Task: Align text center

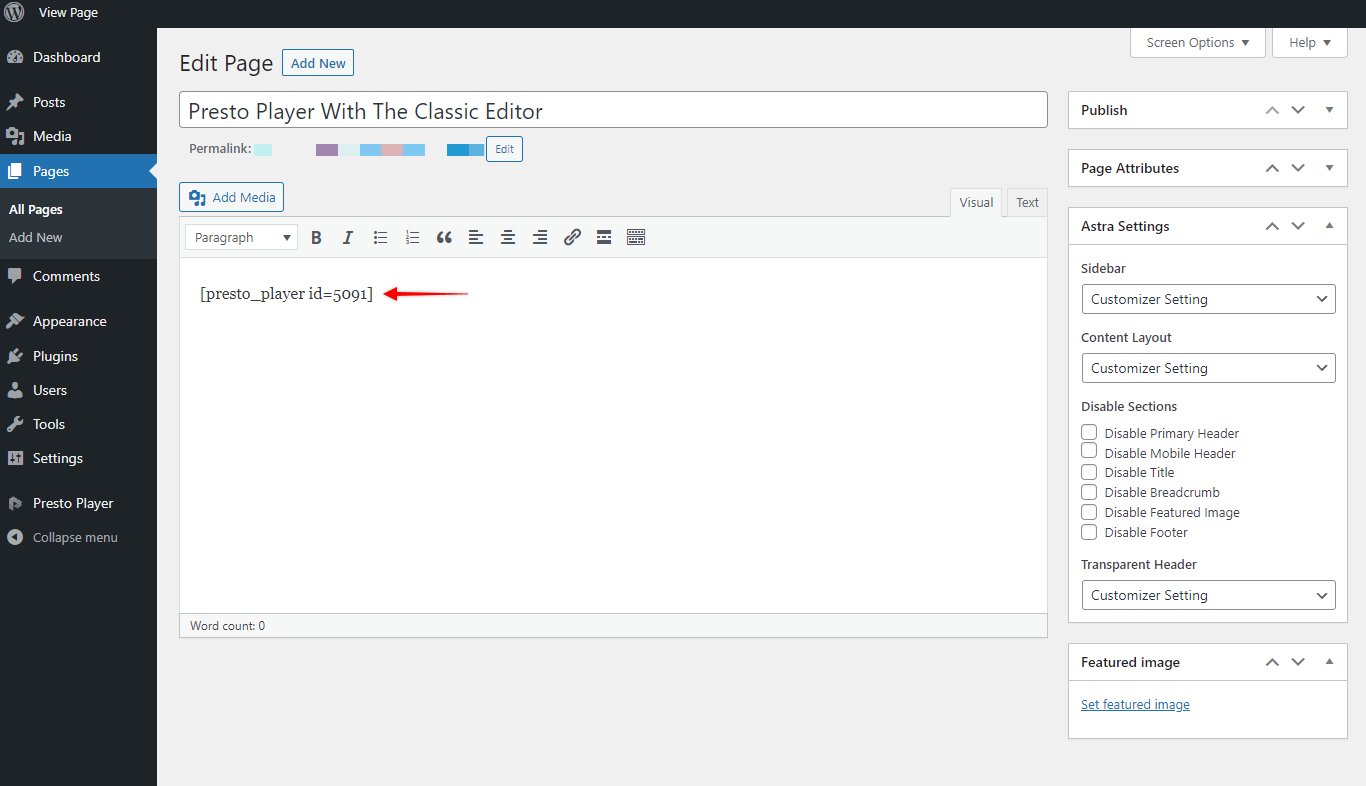Action: 508,237
